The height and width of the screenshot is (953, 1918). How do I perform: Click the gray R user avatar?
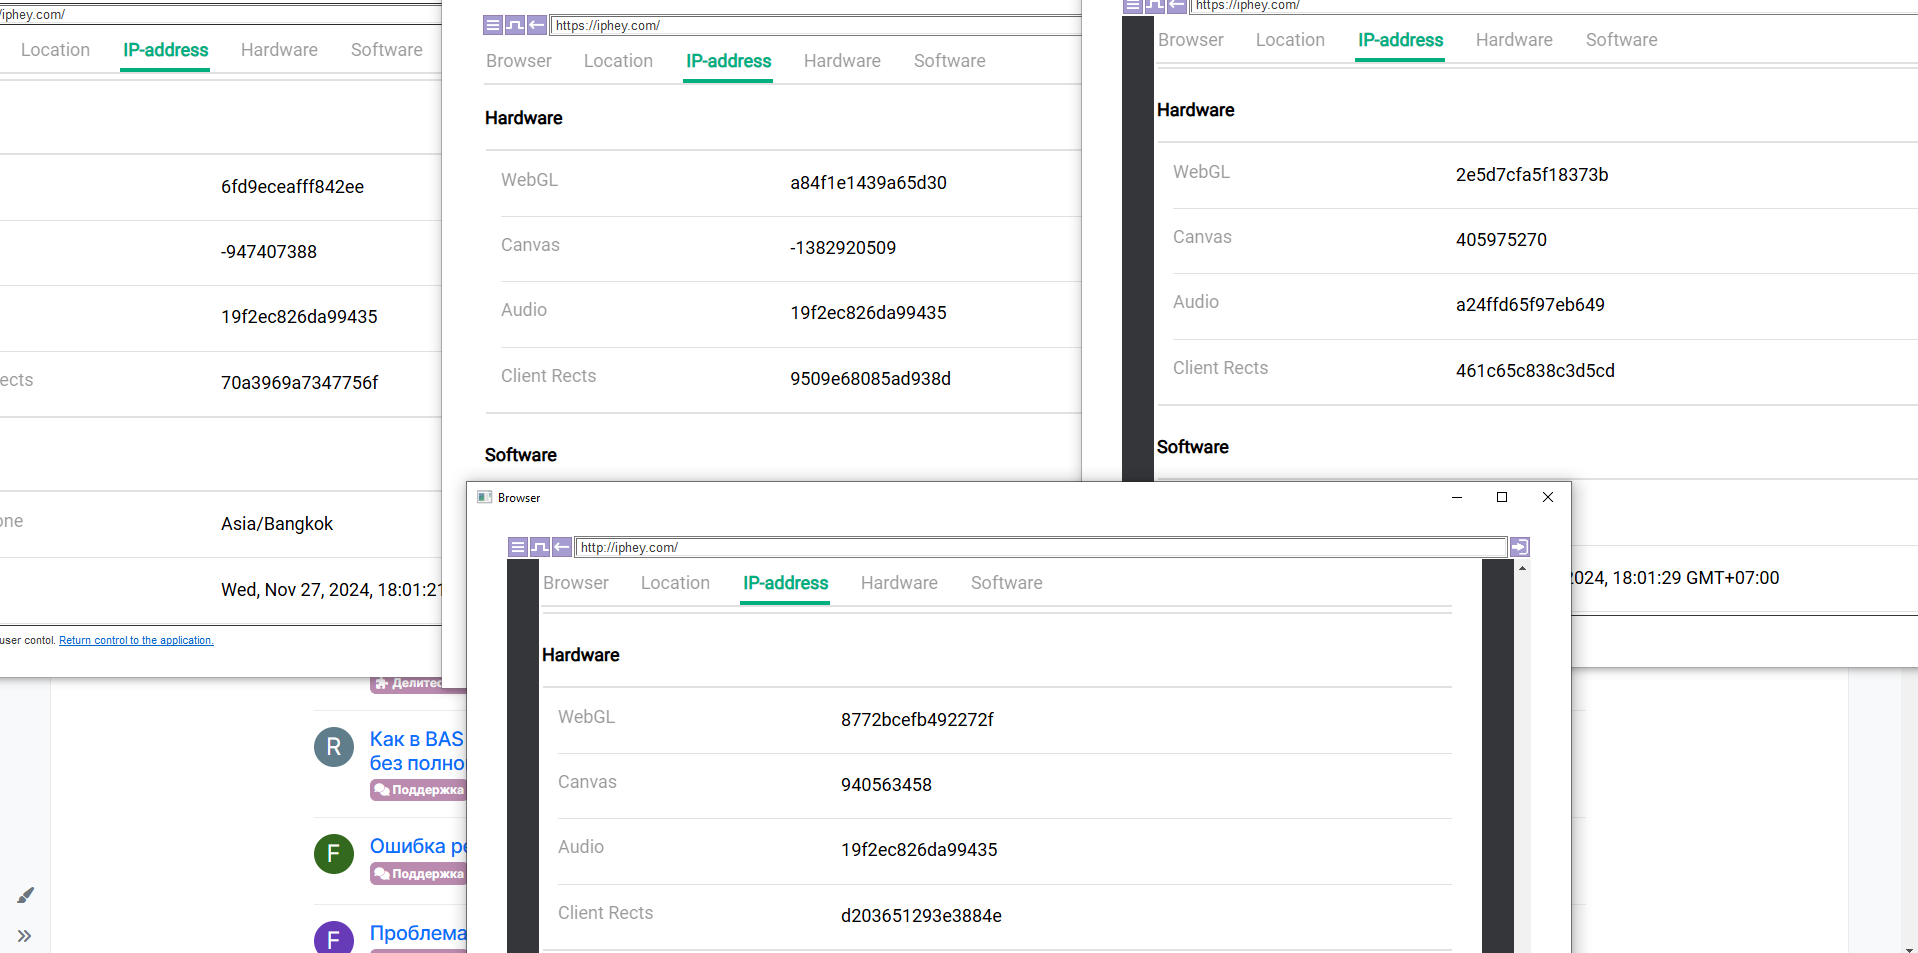click(x=334, y=747)
